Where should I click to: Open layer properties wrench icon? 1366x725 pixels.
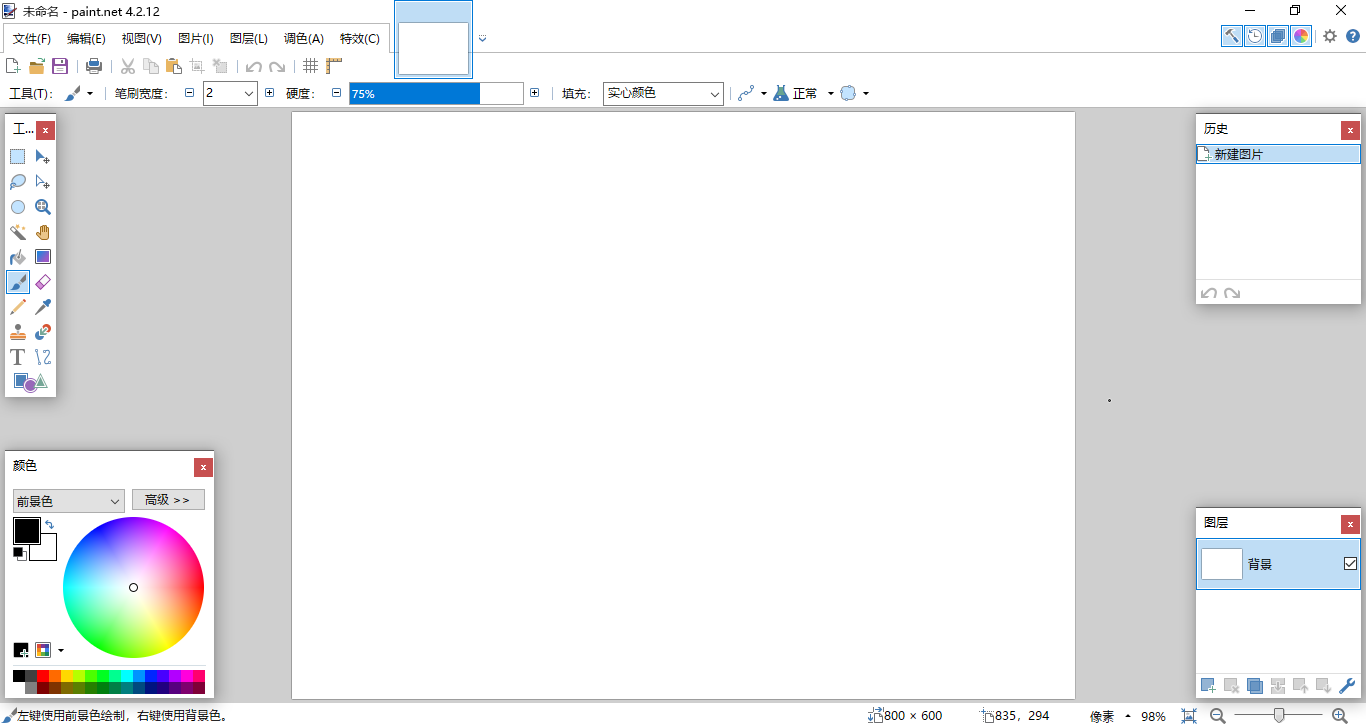pos(1346,686)
